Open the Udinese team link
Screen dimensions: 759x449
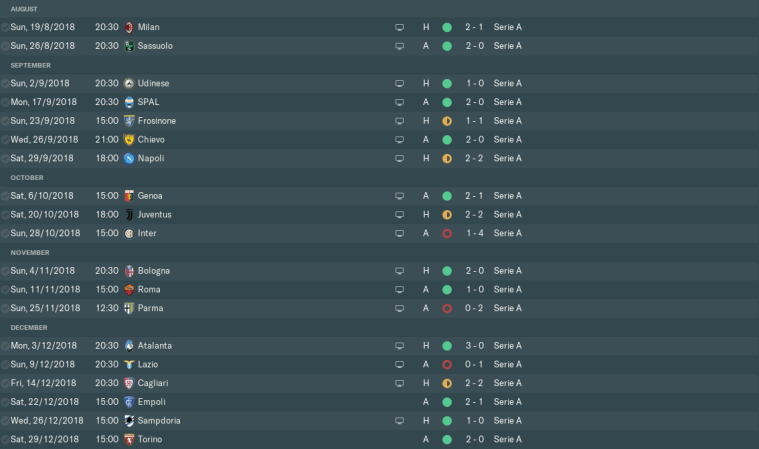tap(155, 83)
